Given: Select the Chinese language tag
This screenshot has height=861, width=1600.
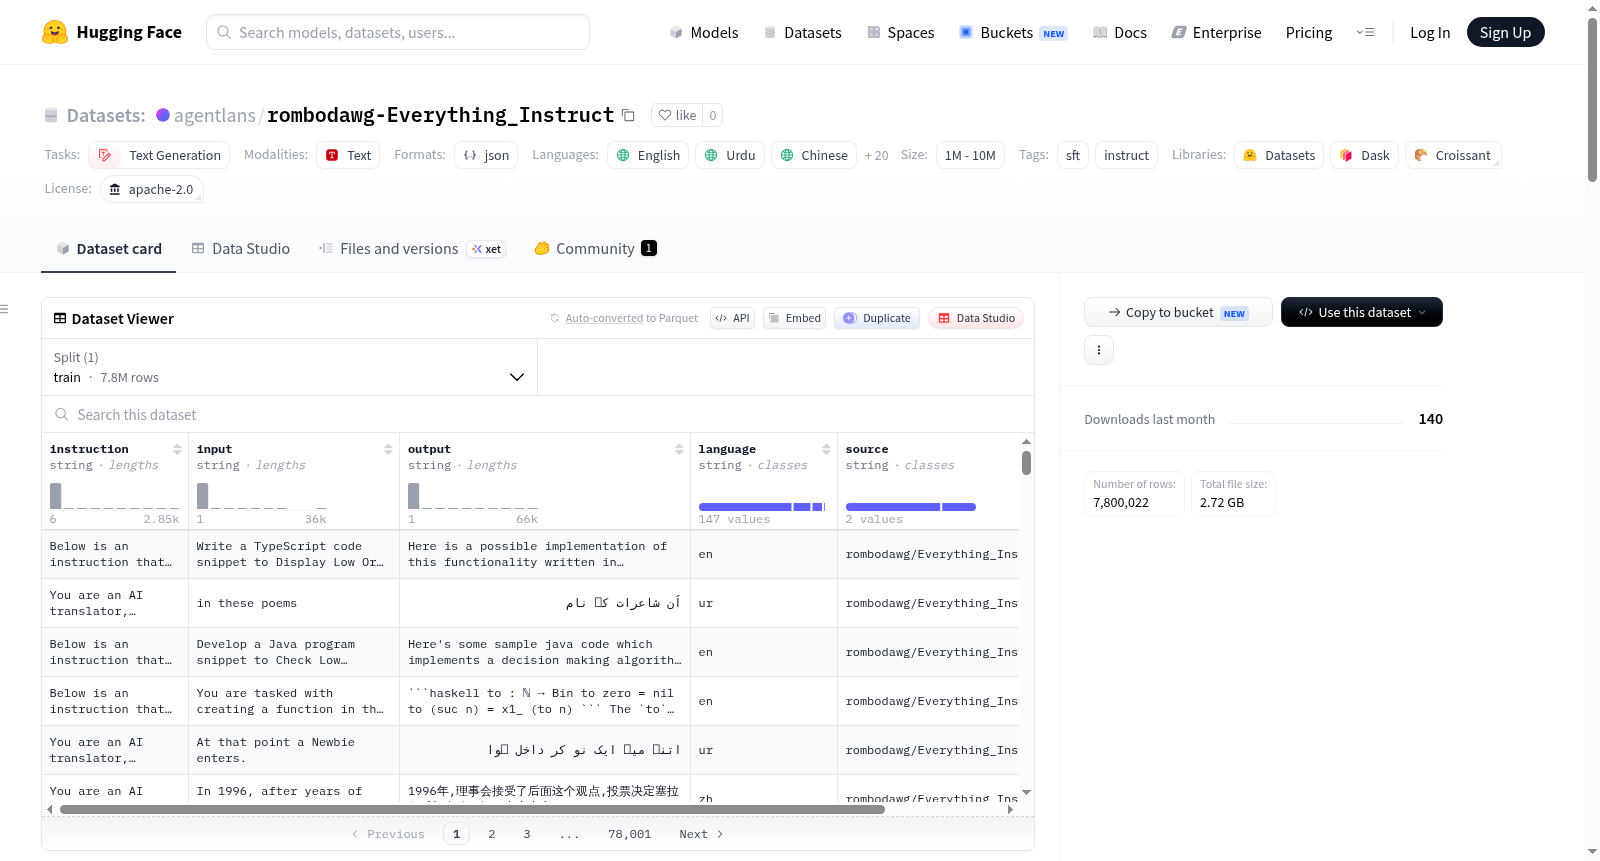Looking at the screenshot, I should (814, 155).
